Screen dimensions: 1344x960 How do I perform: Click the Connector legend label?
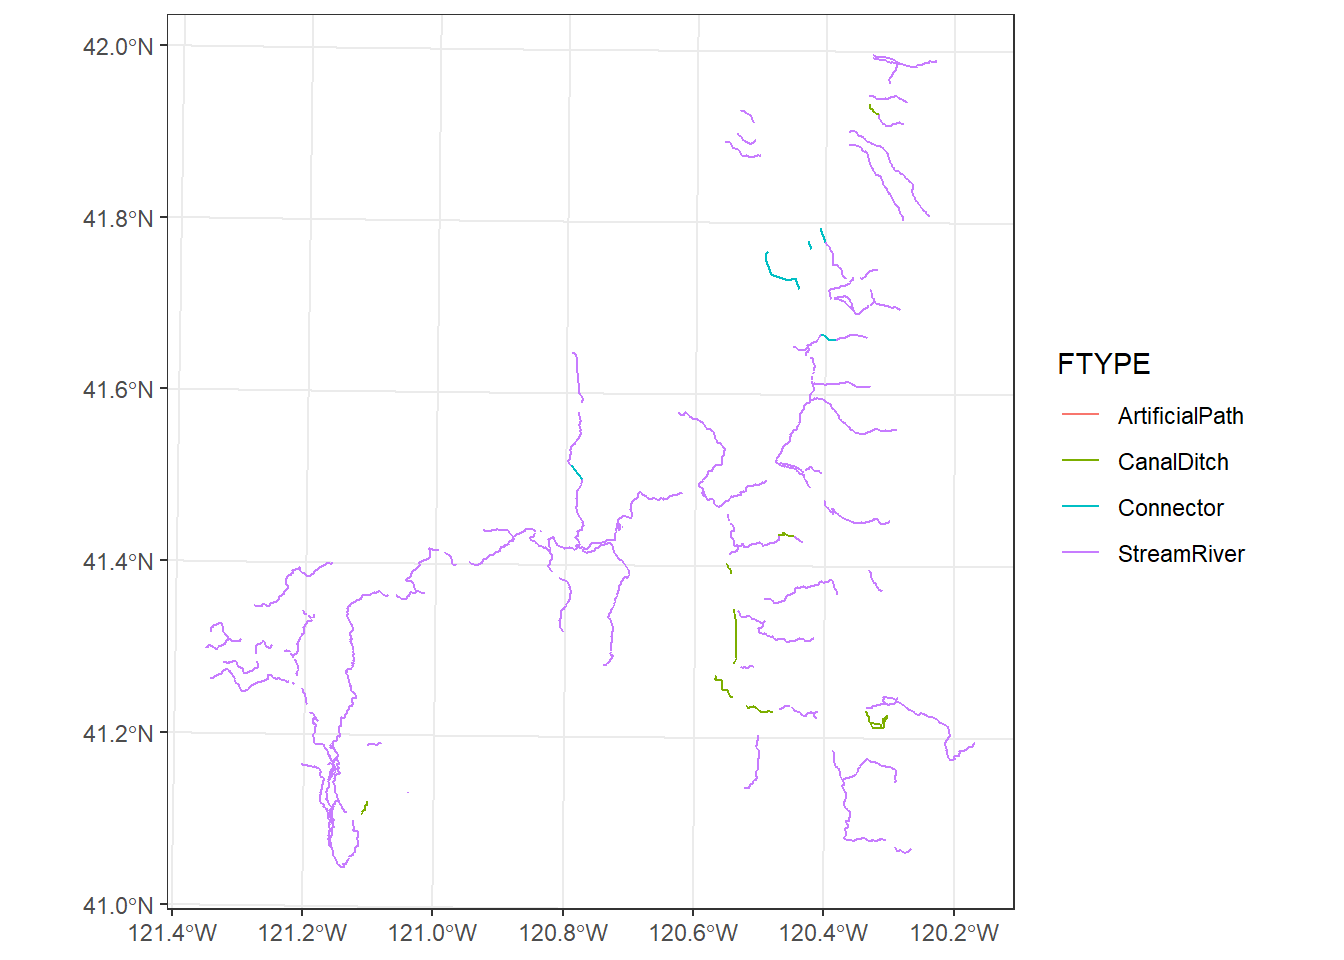(x=1170, y=508)
